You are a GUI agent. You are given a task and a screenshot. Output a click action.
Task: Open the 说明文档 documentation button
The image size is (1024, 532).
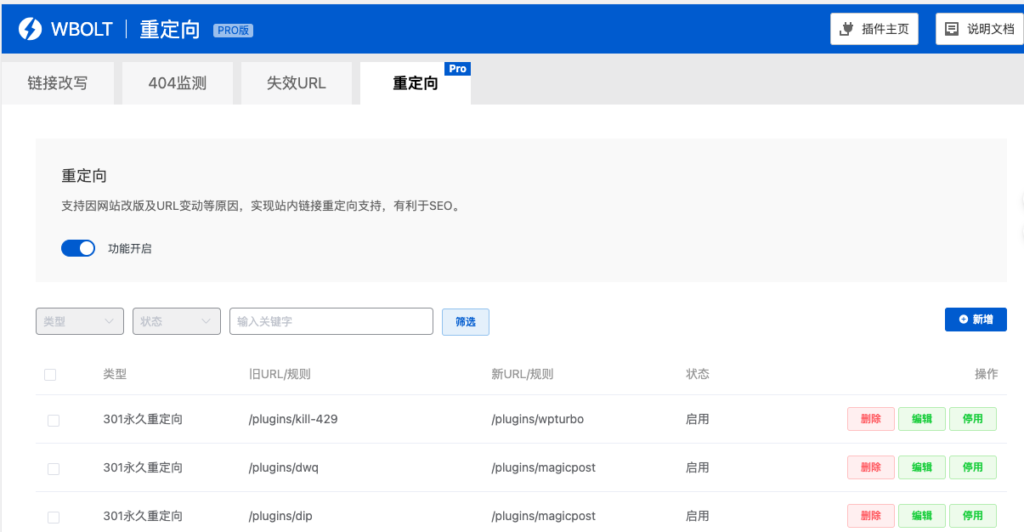979,29
